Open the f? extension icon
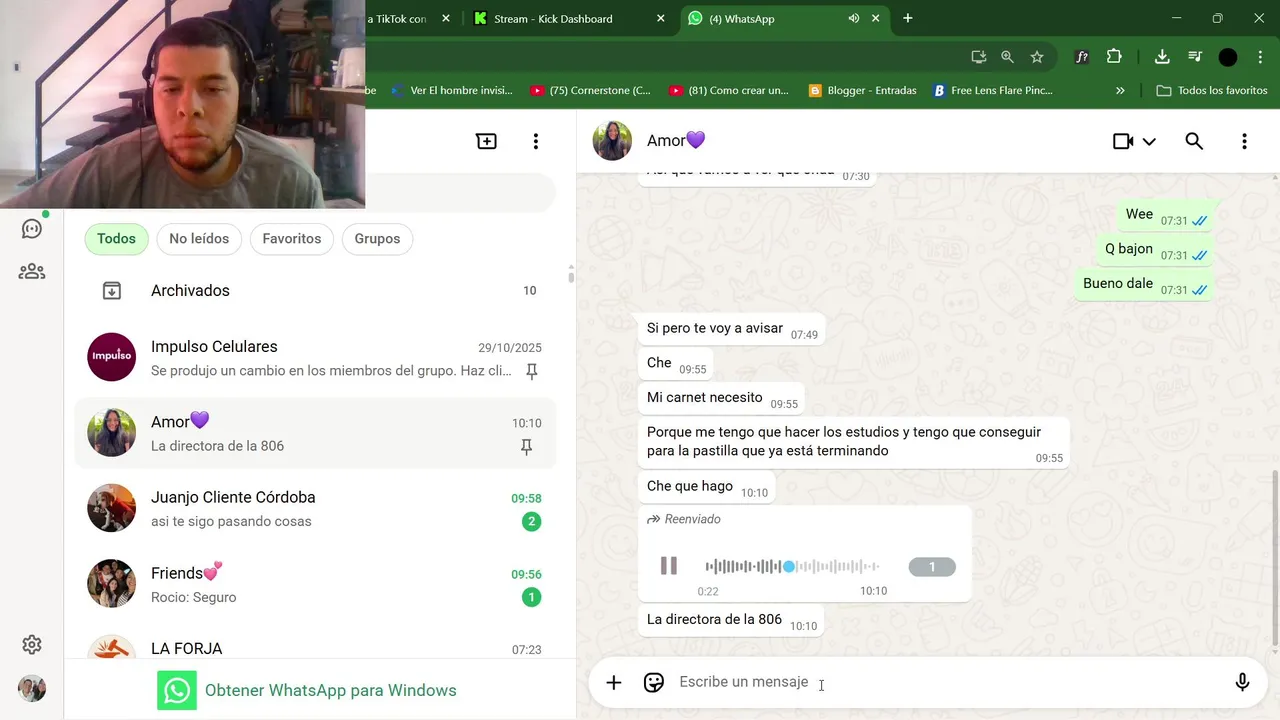 pyautogui.click(x=1082, y=57)
